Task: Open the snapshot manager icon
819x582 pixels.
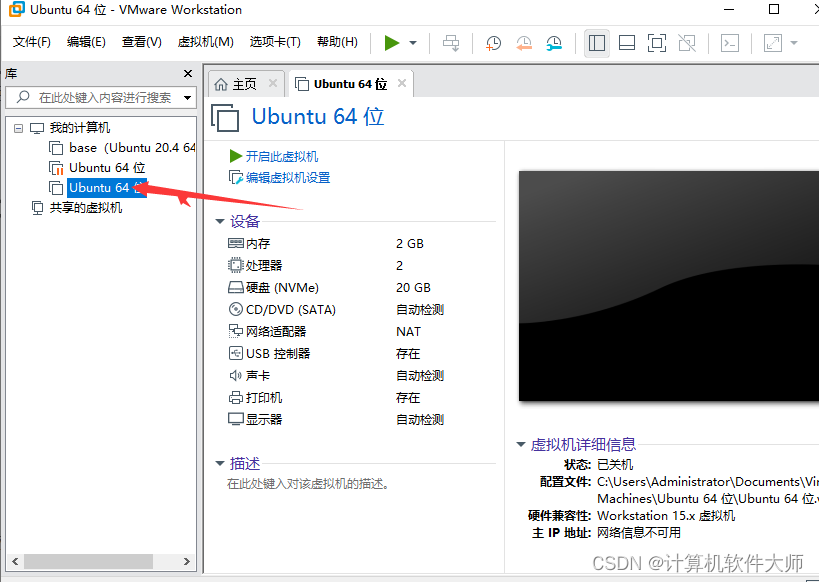Action: (x=554, y=43)
